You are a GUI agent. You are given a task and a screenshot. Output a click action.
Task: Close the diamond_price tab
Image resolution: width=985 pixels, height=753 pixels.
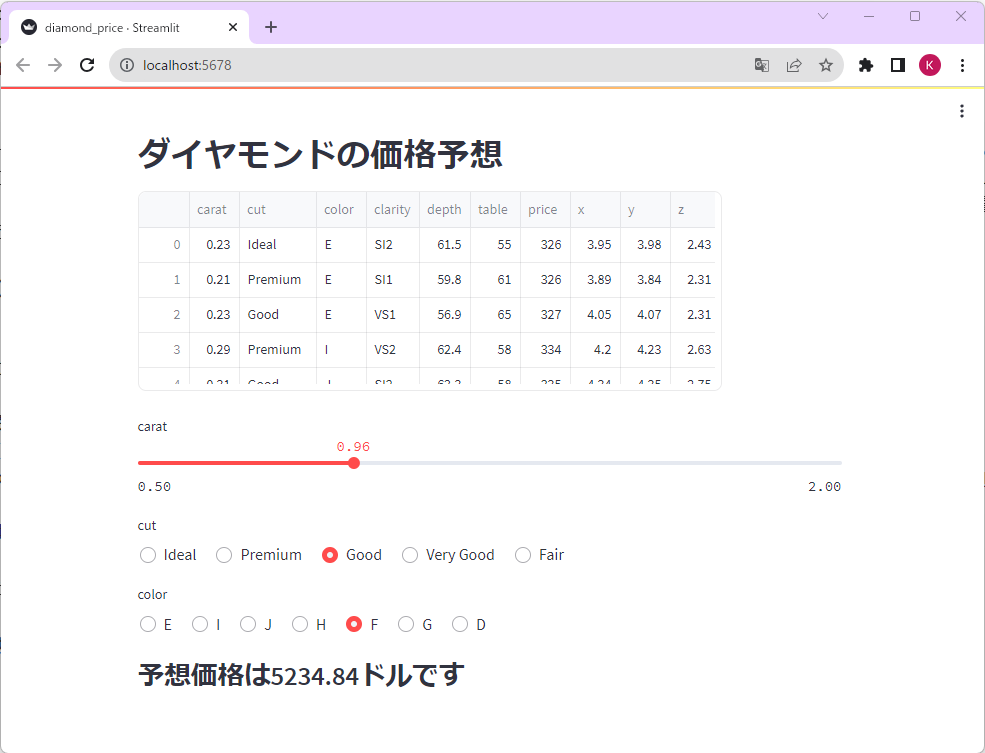coord(232,27)
